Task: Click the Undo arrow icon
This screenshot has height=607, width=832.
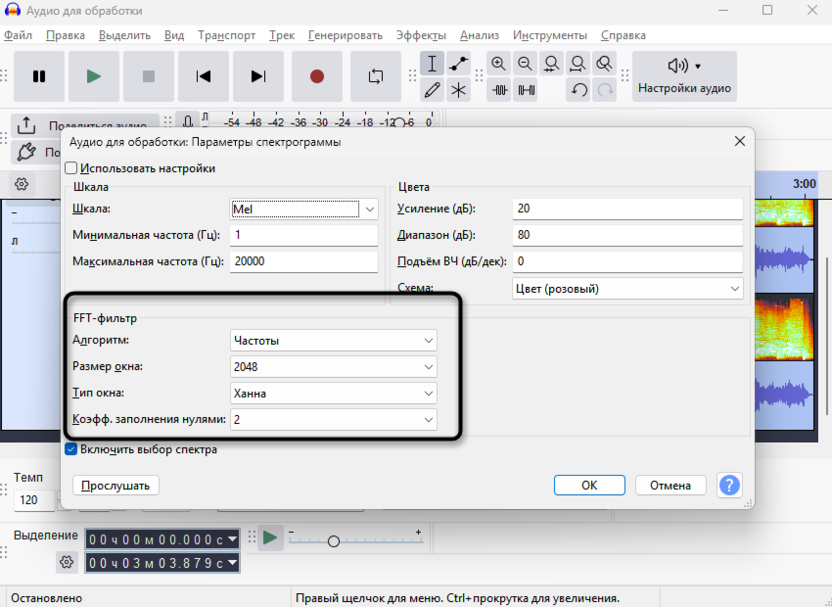Action: [578, 90]
